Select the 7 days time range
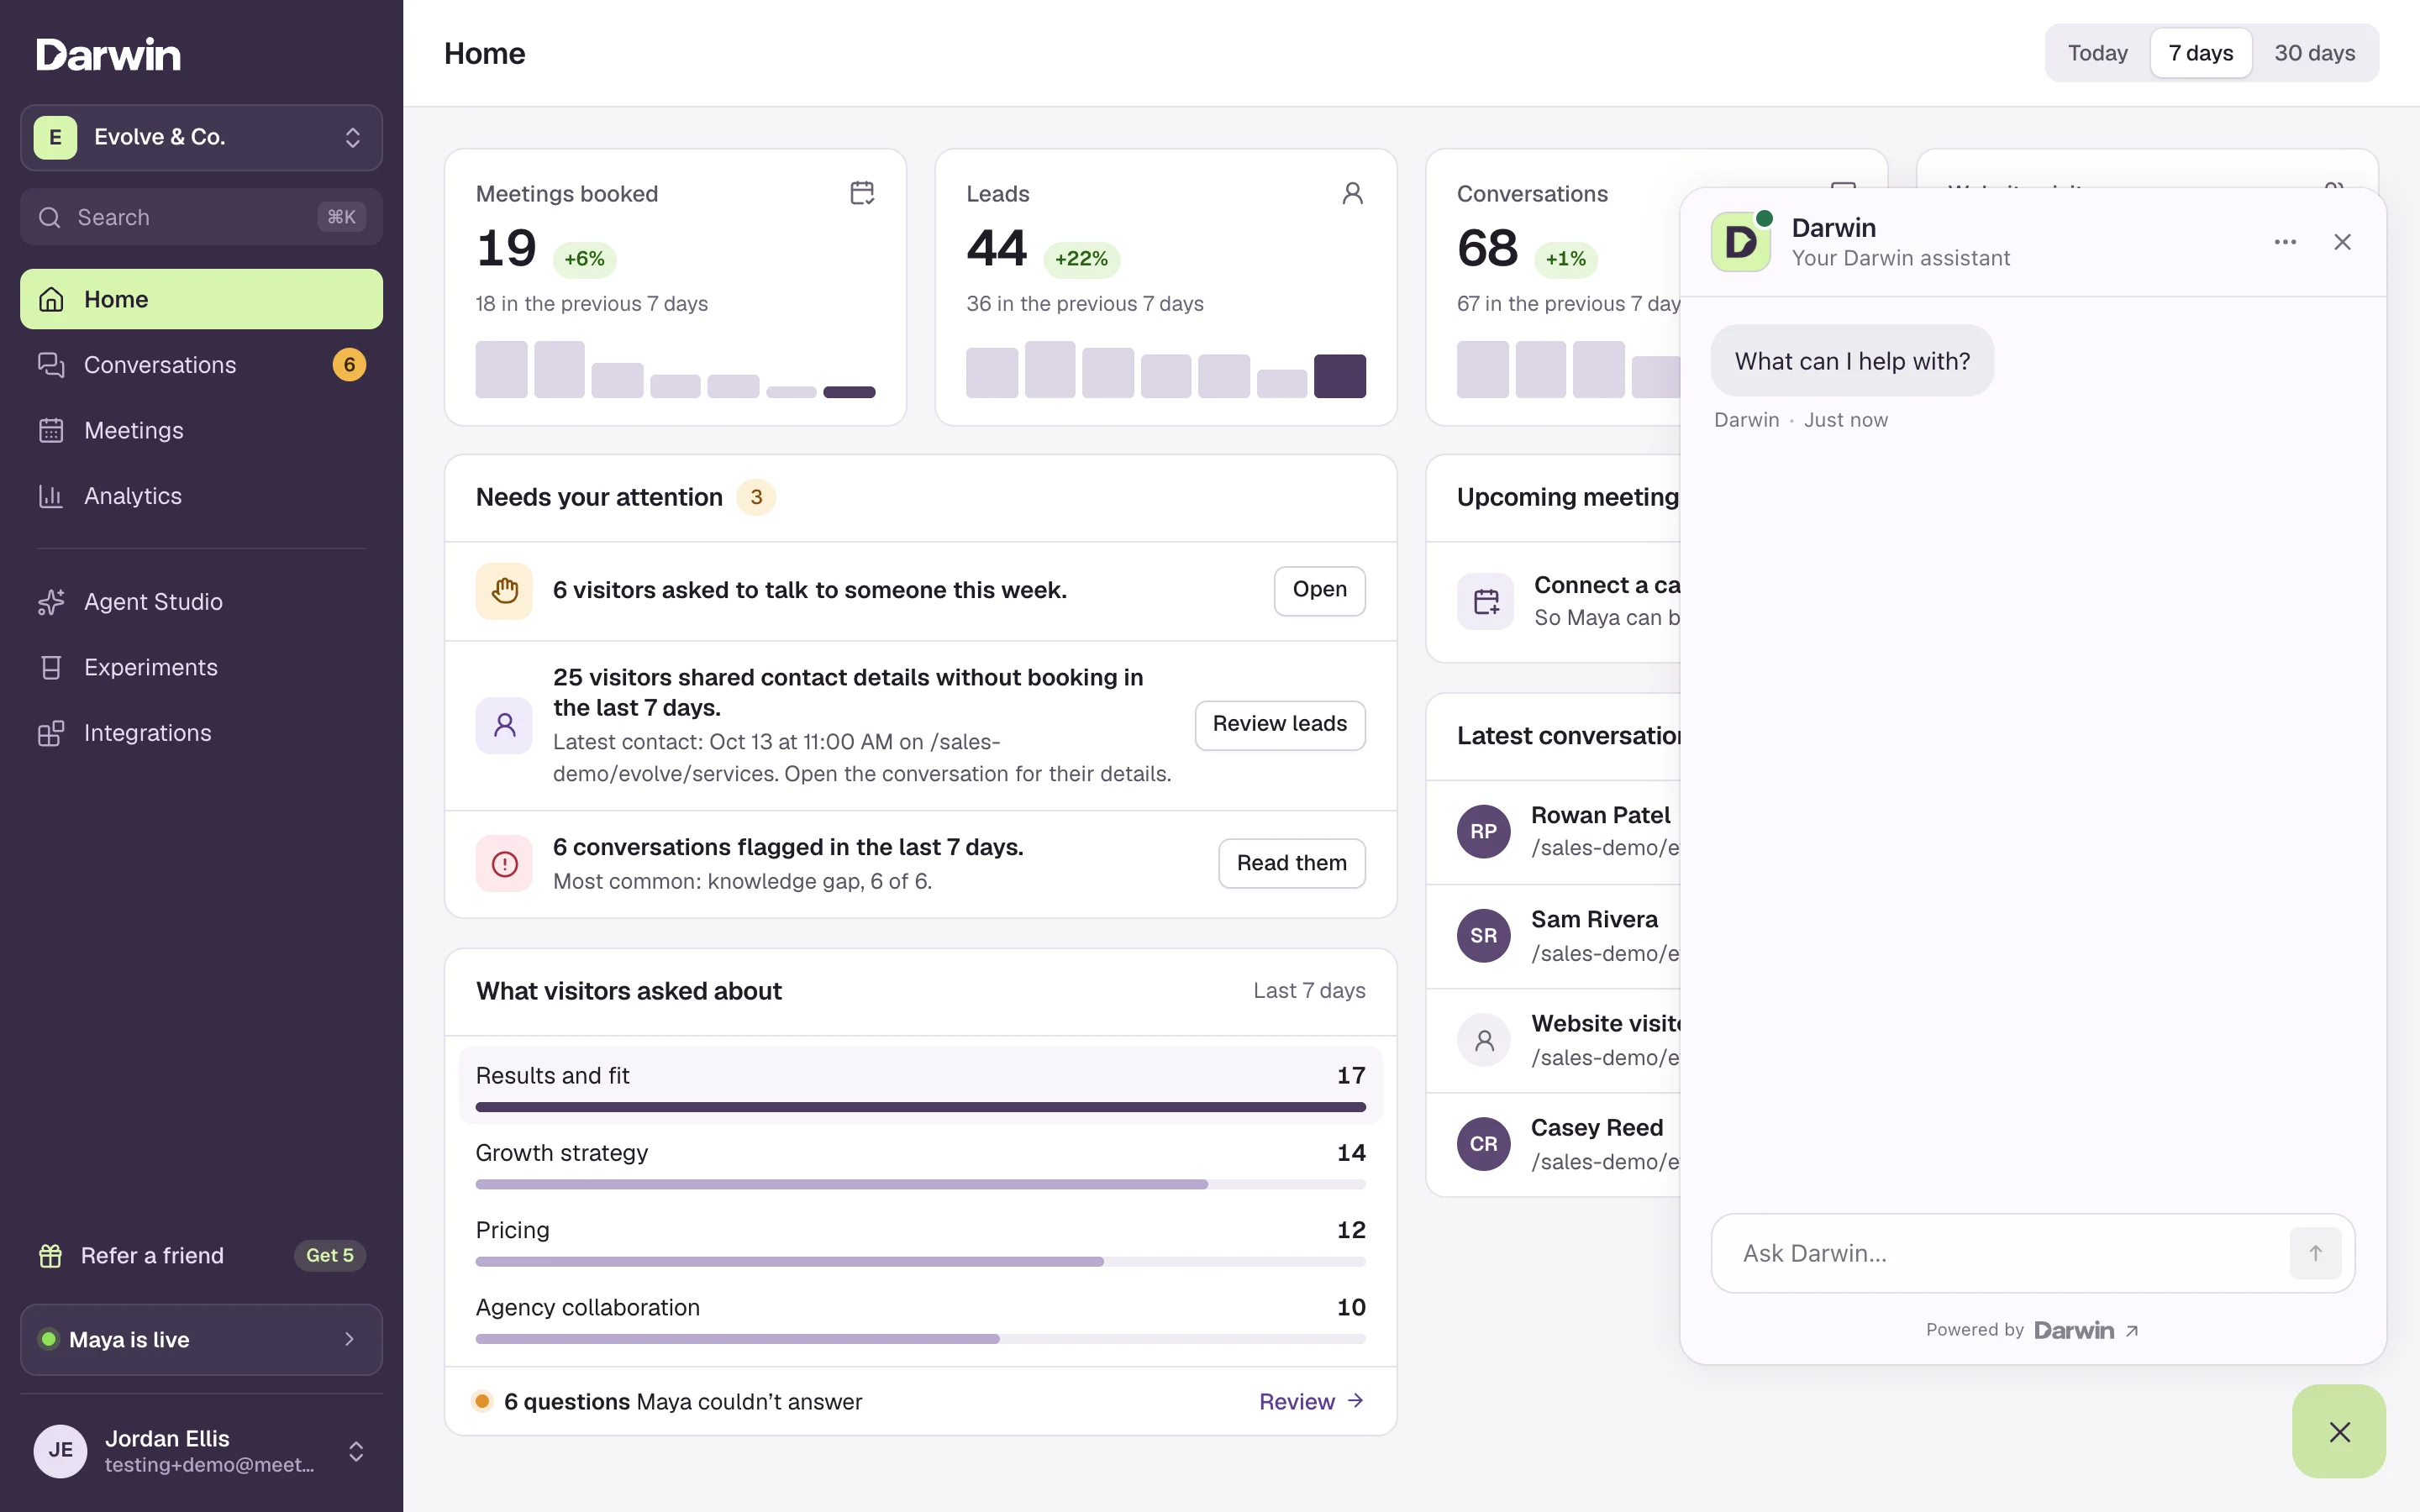The height and width of the screenshot is (1512, 2420). 2200,53
